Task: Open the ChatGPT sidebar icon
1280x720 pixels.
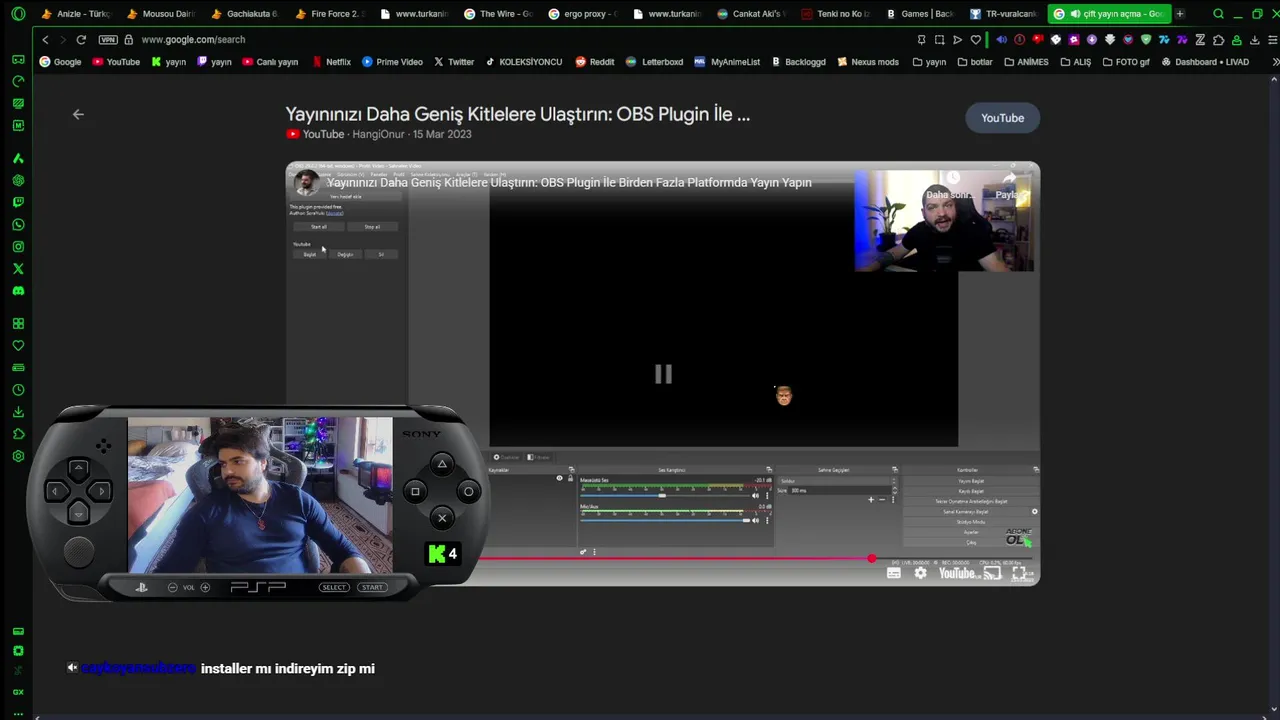Action: (x=18, y=181)
